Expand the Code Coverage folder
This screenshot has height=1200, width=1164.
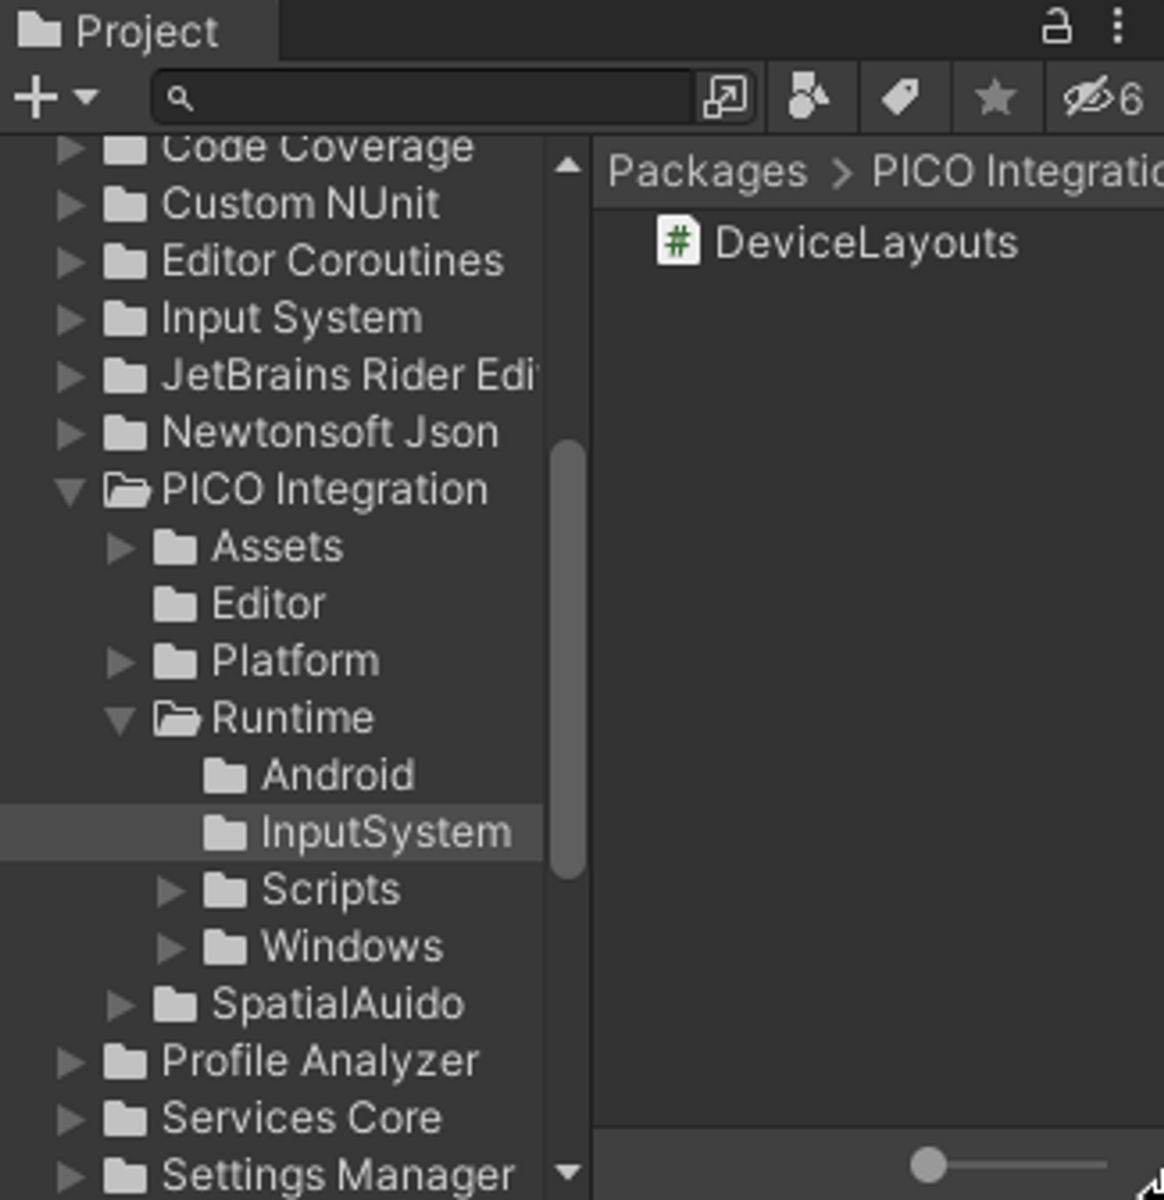70,149
